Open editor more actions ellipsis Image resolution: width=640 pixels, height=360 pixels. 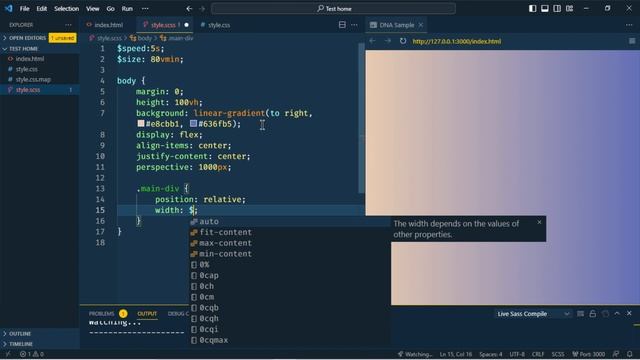[x=354, y=25]
